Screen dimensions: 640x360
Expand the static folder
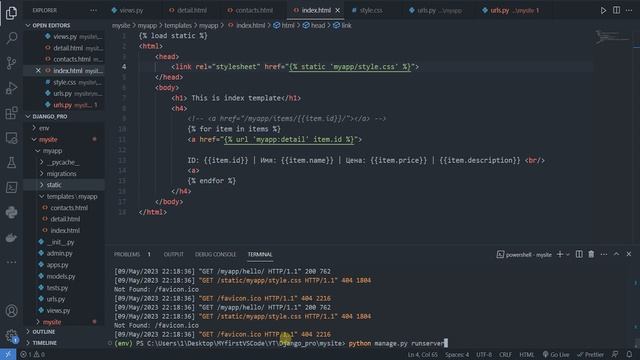click(54, 185)
